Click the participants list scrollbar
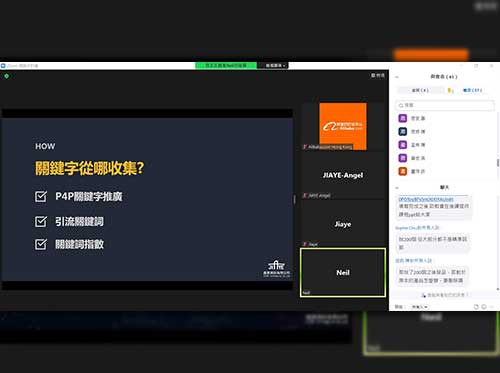The height and width of the screenshot is (373, 500). click(498, 163)
